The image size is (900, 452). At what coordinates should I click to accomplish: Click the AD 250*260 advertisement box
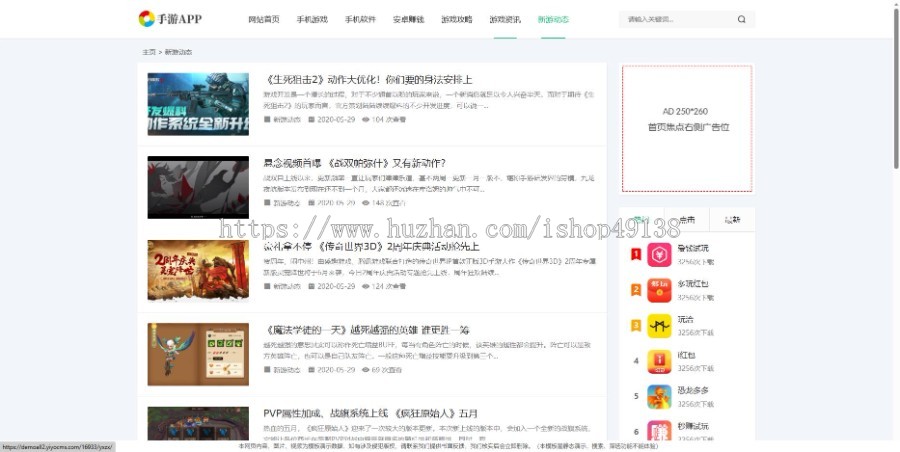(687, 128)
